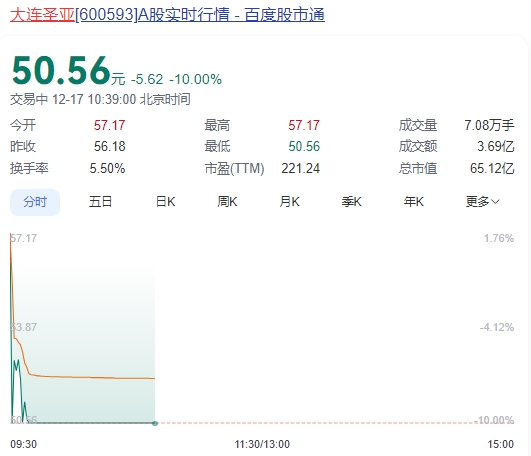Screen dimensions: 531x456
Task: Click the current price 50.56 元
Action: (68, 70)
